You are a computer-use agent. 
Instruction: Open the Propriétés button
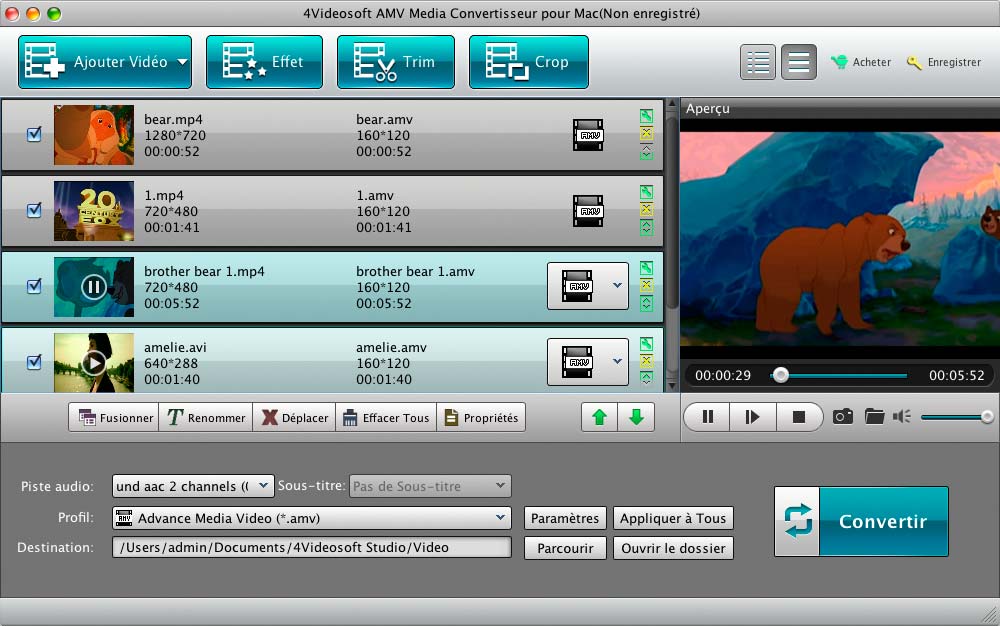(481, 418)
